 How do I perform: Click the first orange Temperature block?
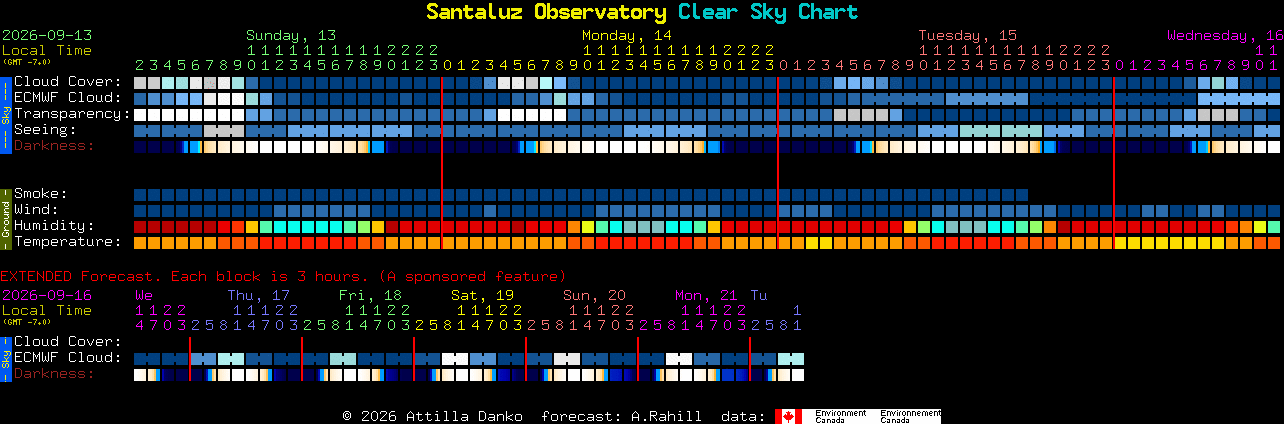[140, 242]
